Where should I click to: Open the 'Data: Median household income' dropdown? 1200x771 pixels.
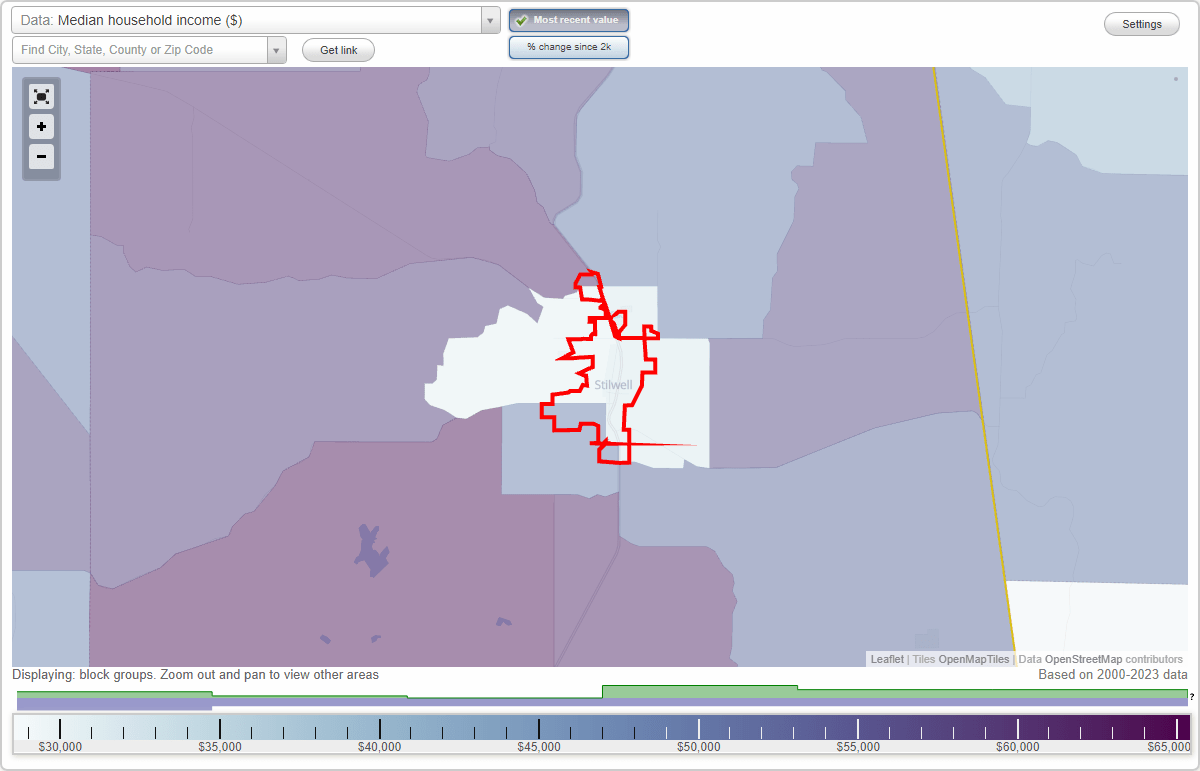click(x=250, y=19)
